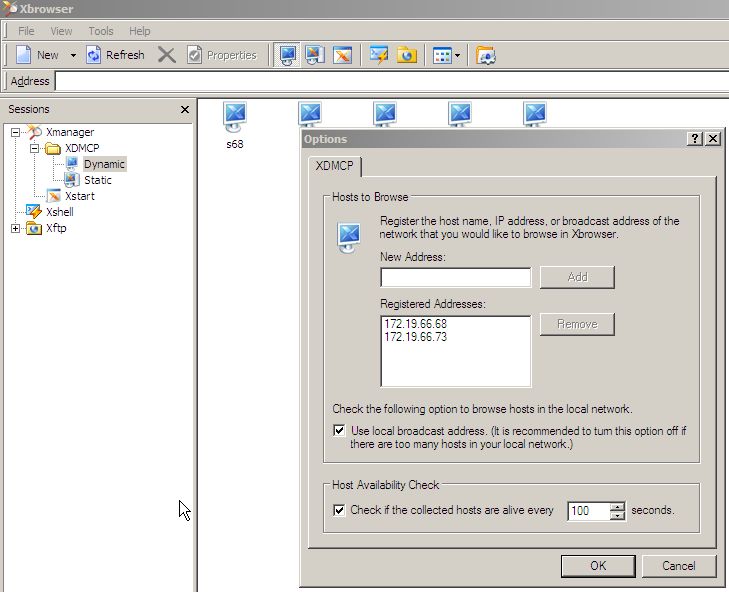Open the Help menu
Image resolution: width=729 pixels, height=592 pixels.
(139, 31)
